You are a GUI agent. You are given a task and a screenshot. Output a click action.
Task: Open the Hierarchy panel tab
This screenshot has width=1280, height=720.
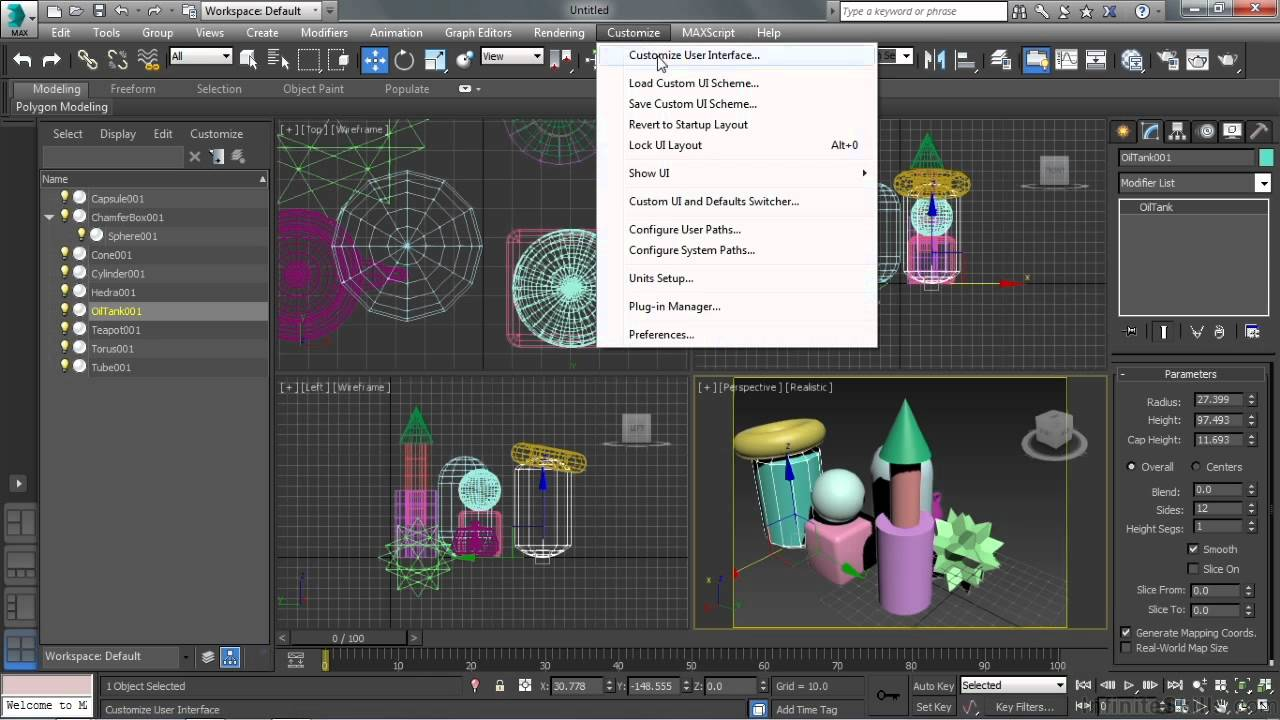pos(1177,132)
